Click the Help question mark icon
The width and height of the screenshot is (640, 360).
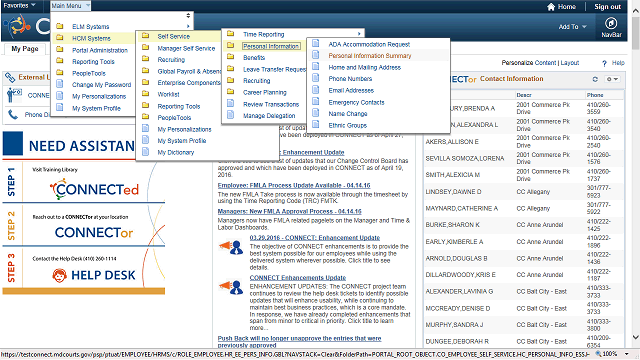pos(604,63)
